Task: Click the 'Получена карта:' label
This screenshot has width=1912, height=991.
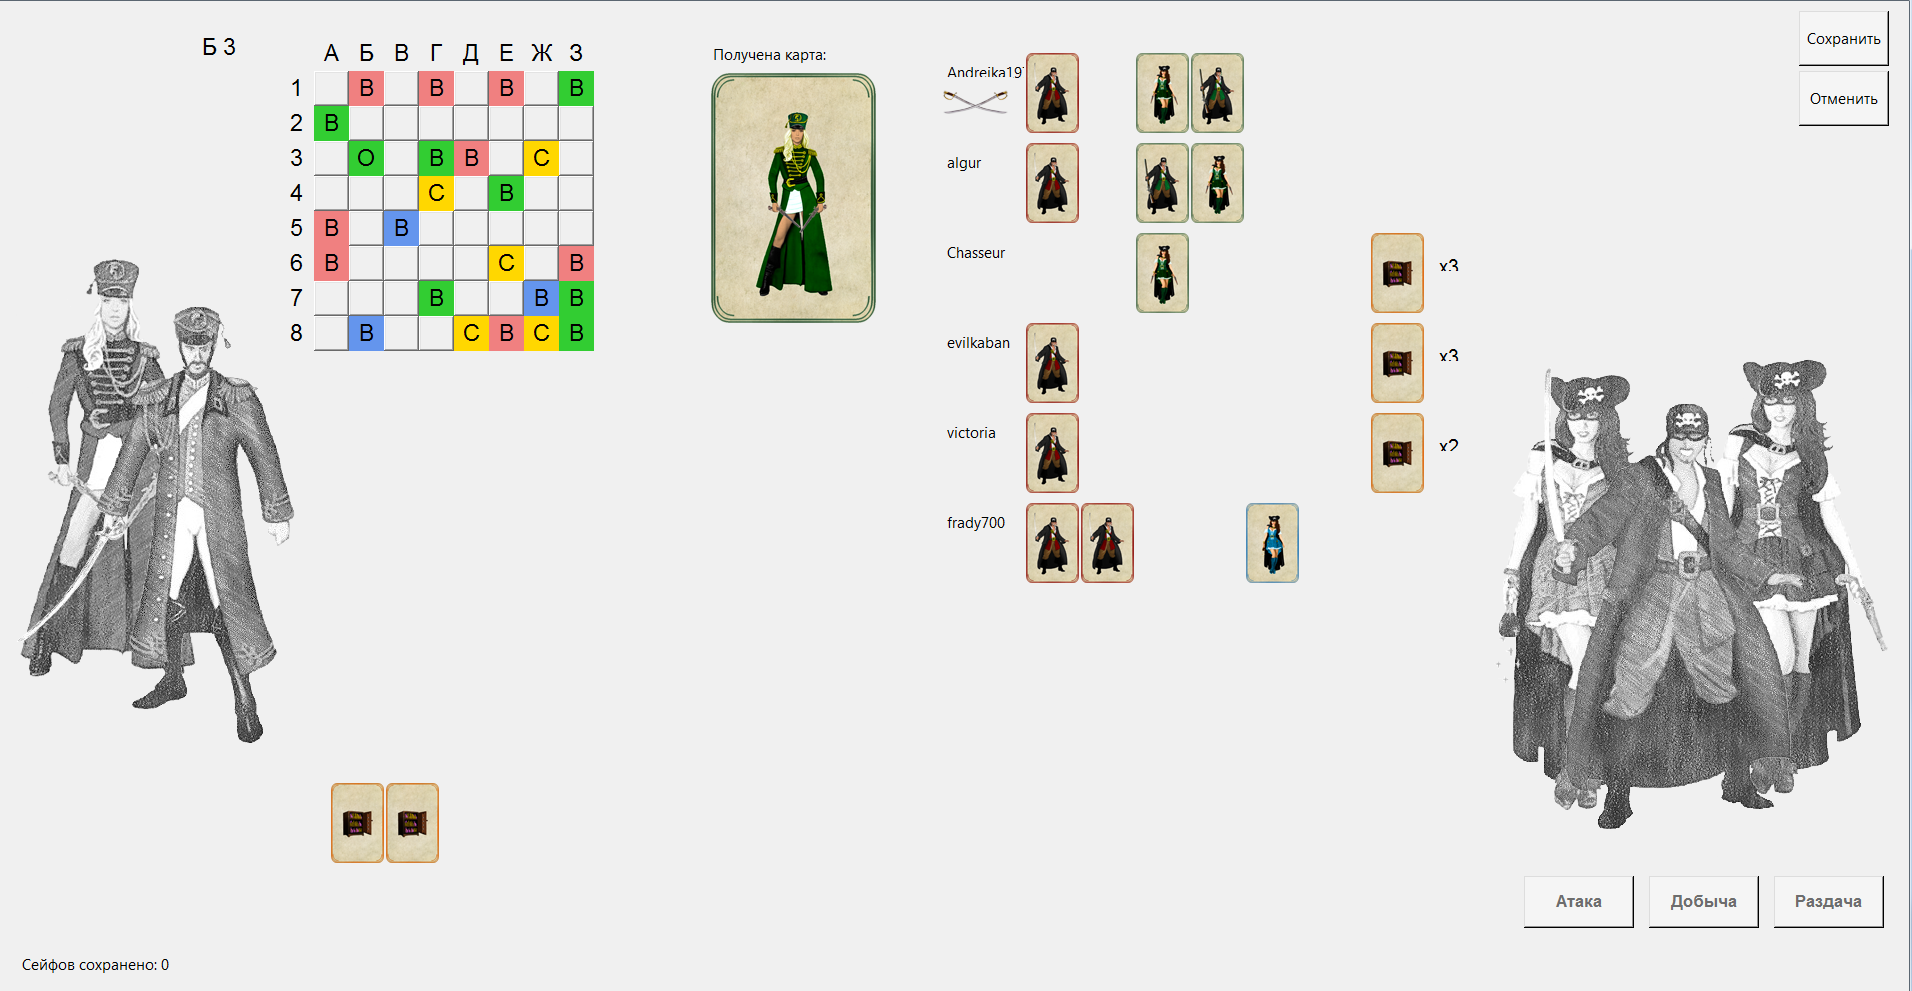Action: [x=770, y=55]
